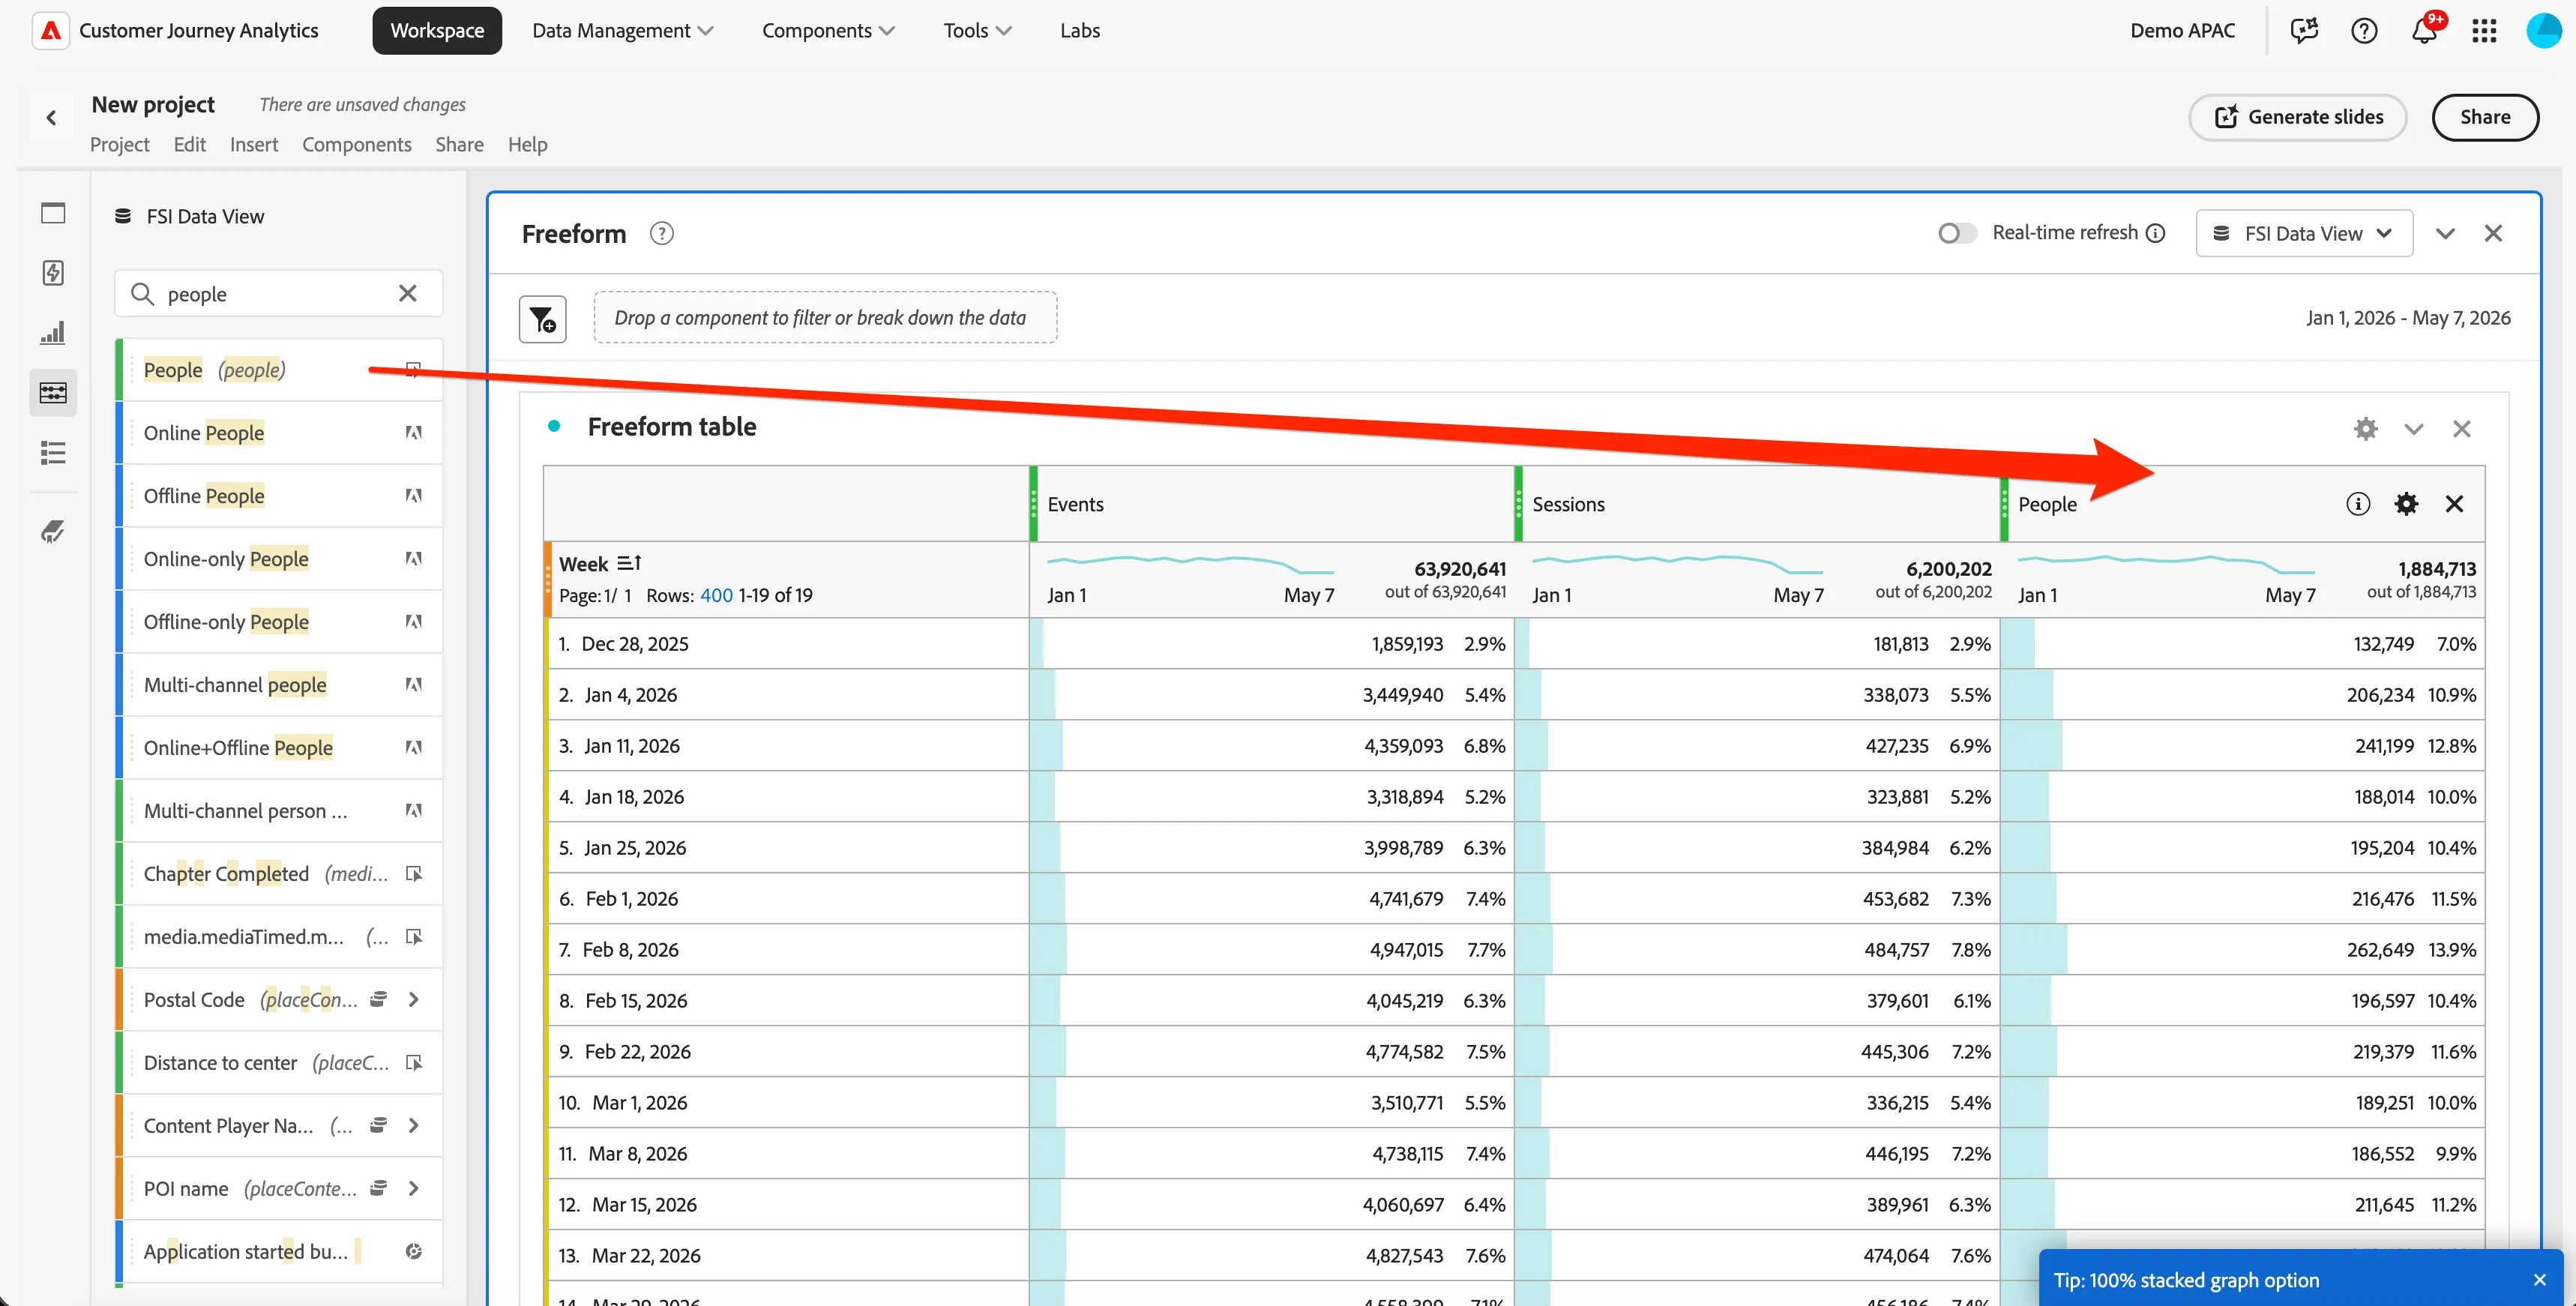Open the feedback chat icon
2576x1306 pixels.
[2304, 30]
